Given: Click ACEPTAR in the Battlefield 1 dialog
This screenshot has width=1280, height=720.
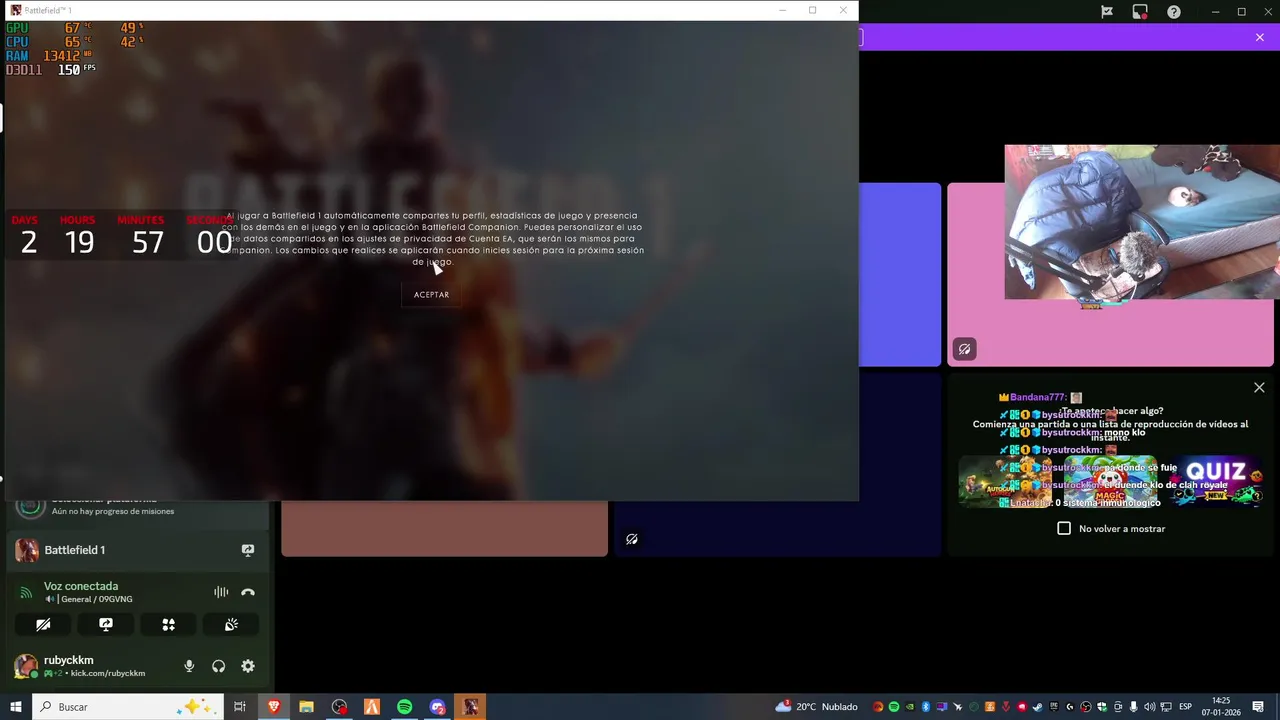Looking at the screenshot, I should click(x=431, y=295).
